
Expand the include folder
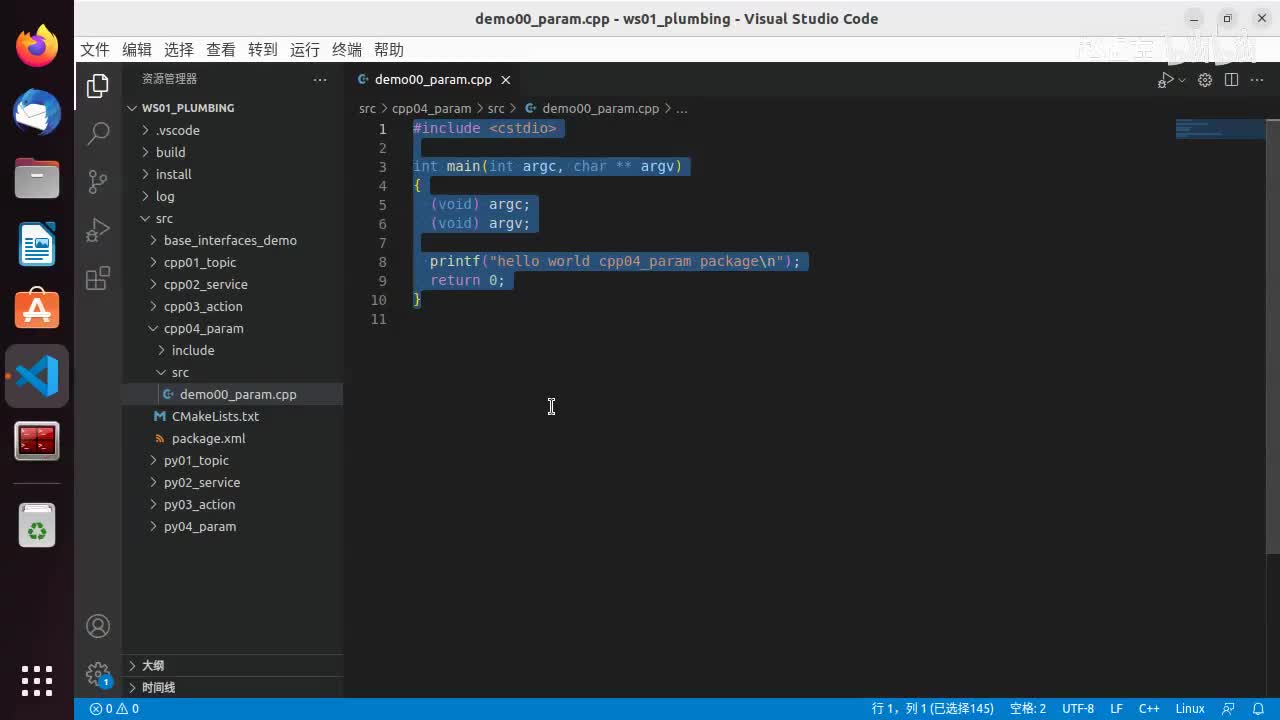[233, 350]
